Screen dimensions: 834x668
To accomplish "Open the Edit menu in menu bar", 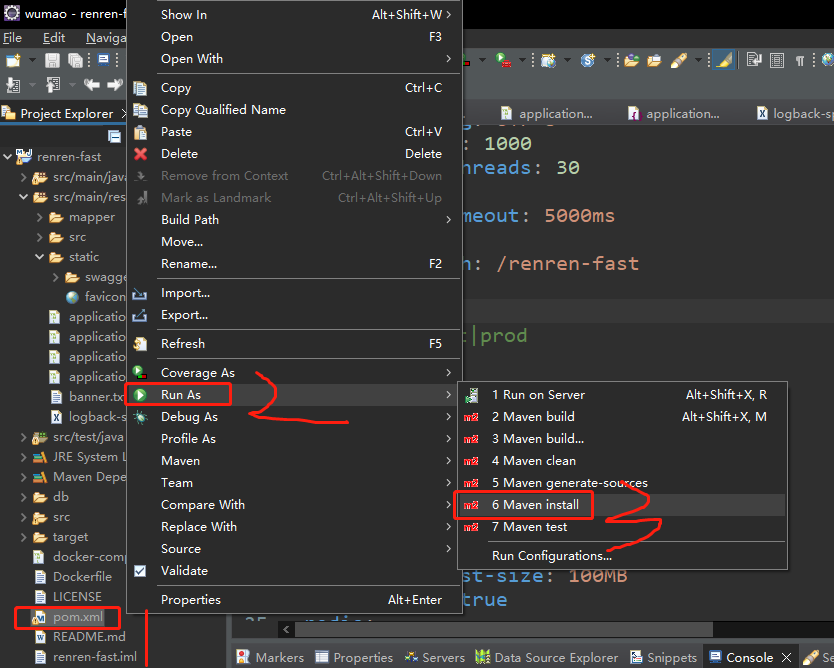I will tap(54, 38).
